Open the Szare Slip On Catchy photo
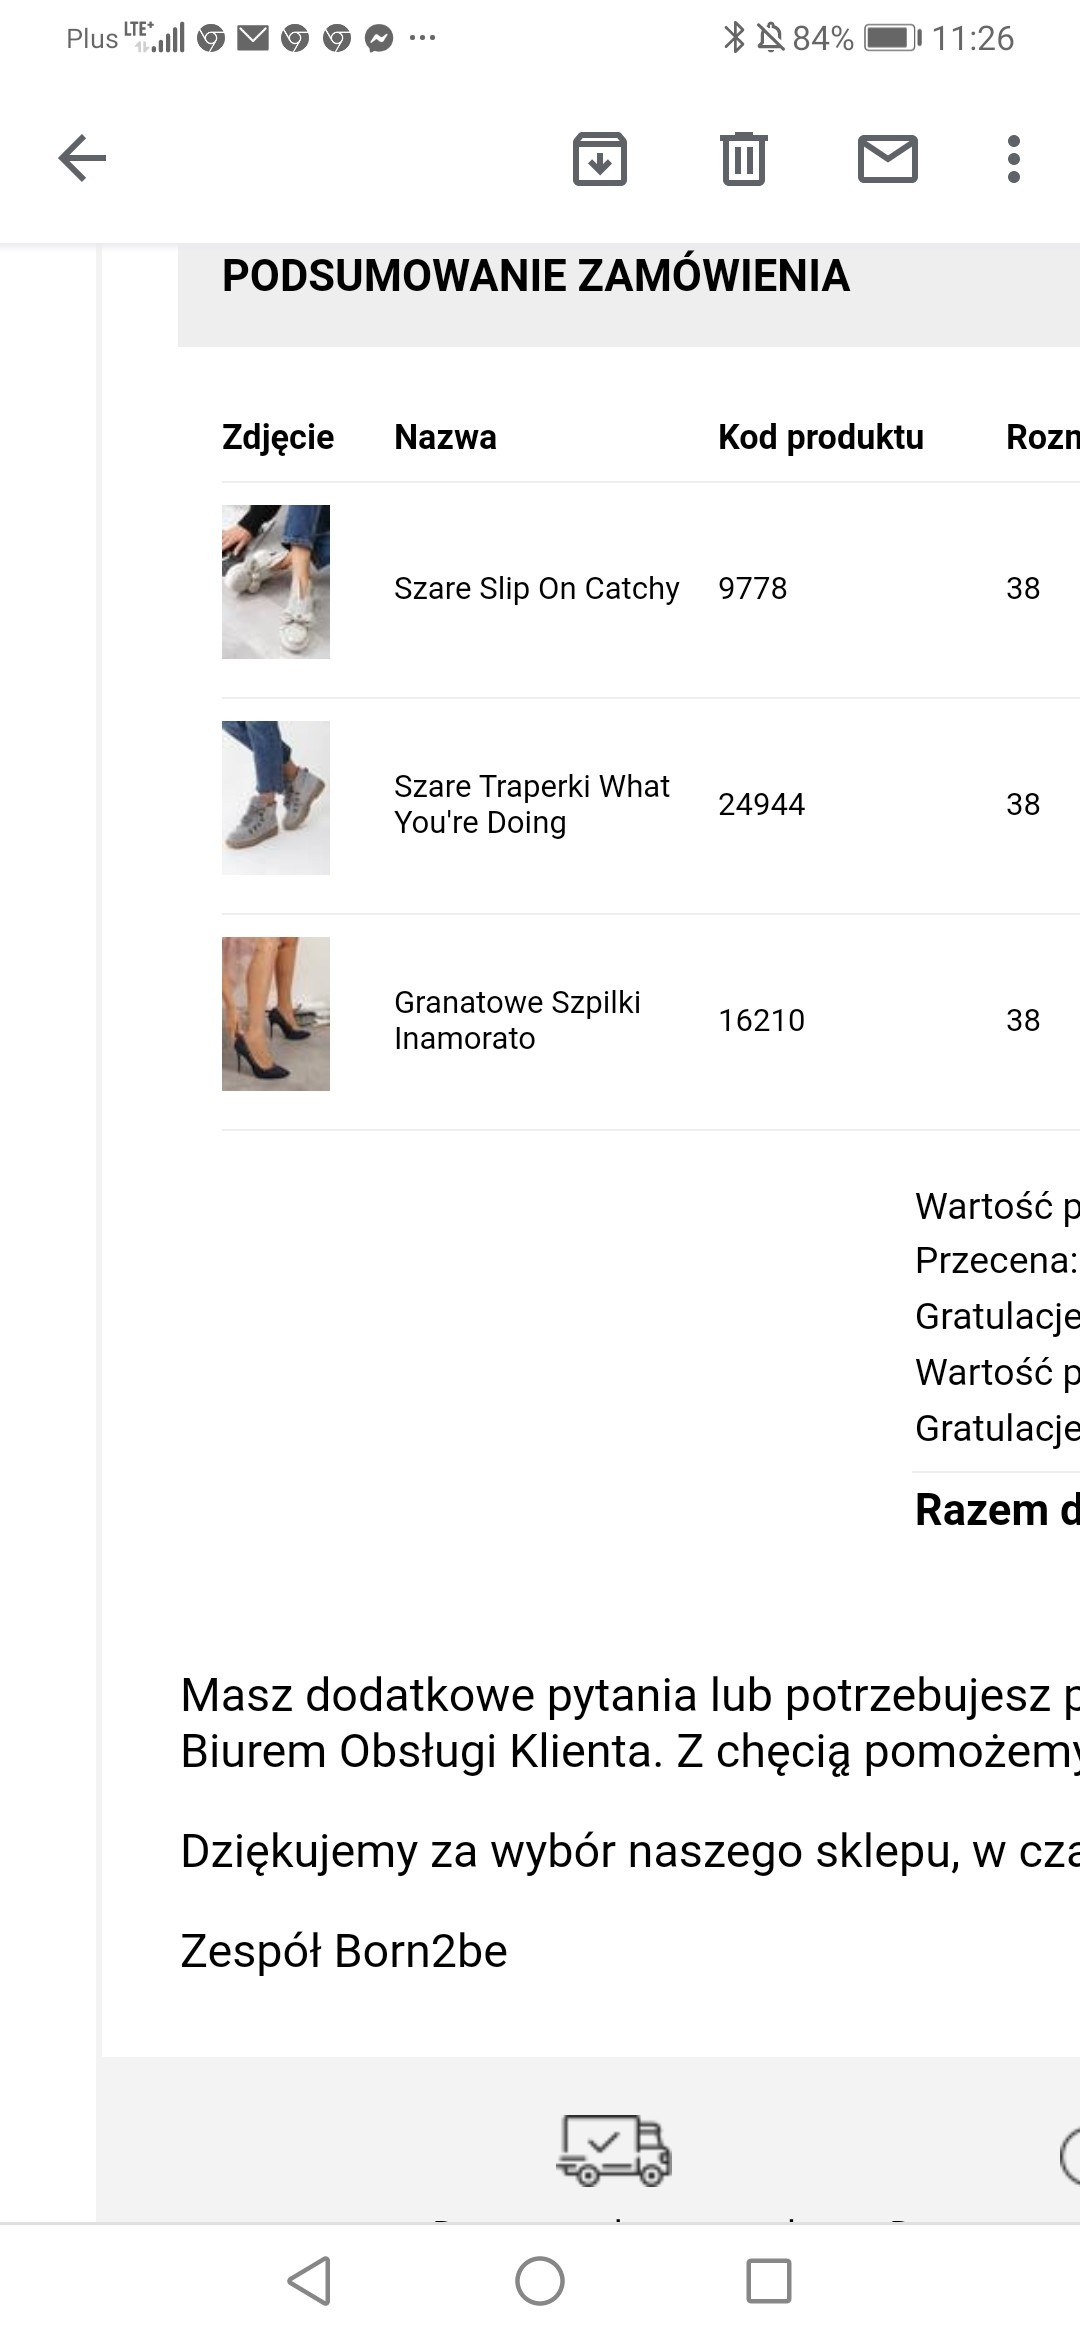This screenshot has height=2340, width=1080. click(276, 582)
